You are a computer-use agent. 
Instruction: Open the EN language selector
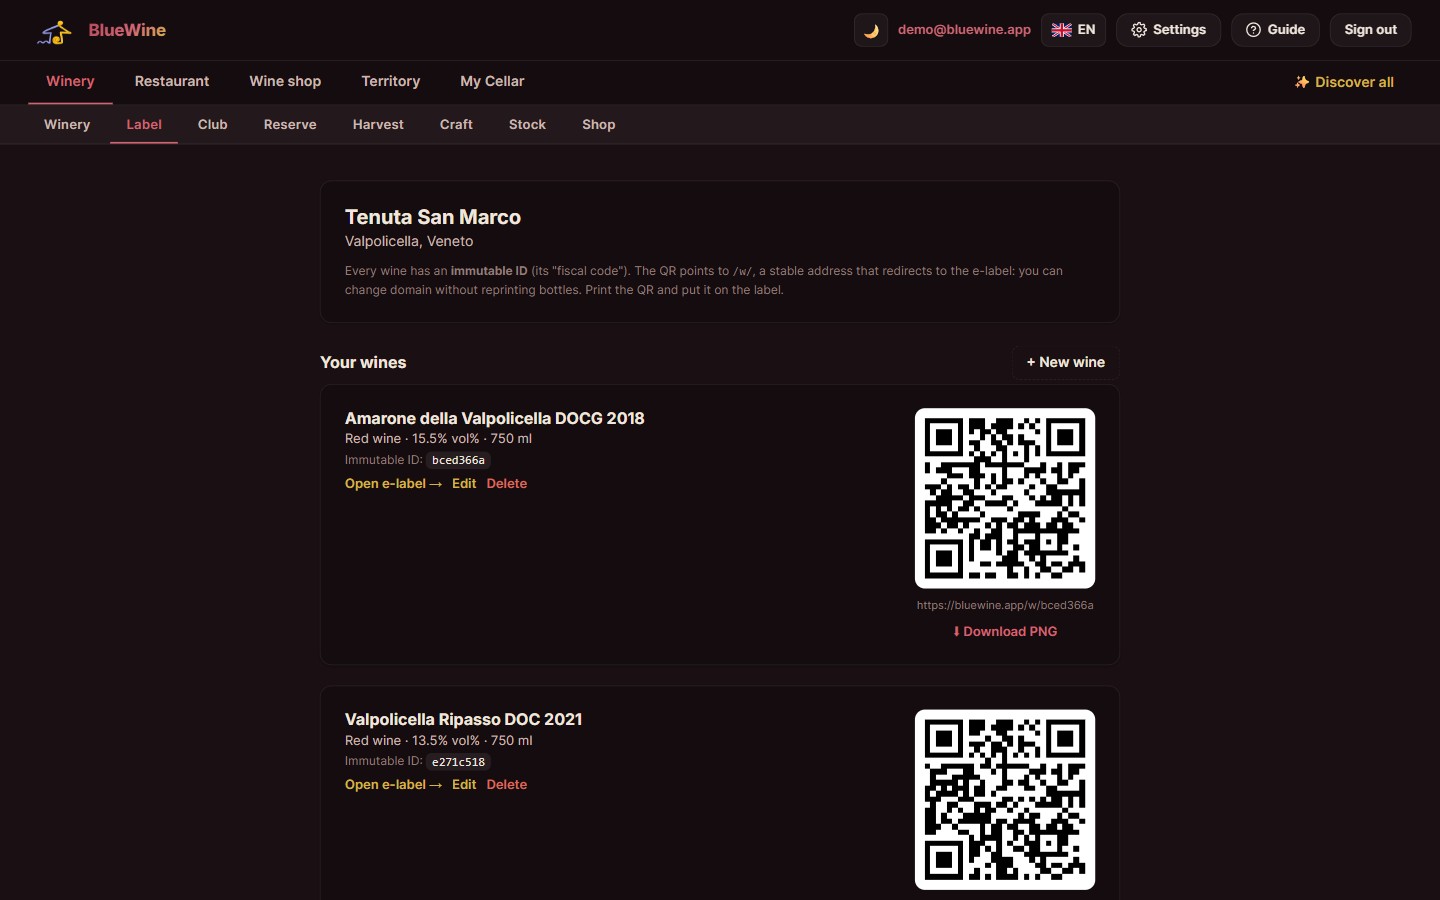pos(1073,30)
